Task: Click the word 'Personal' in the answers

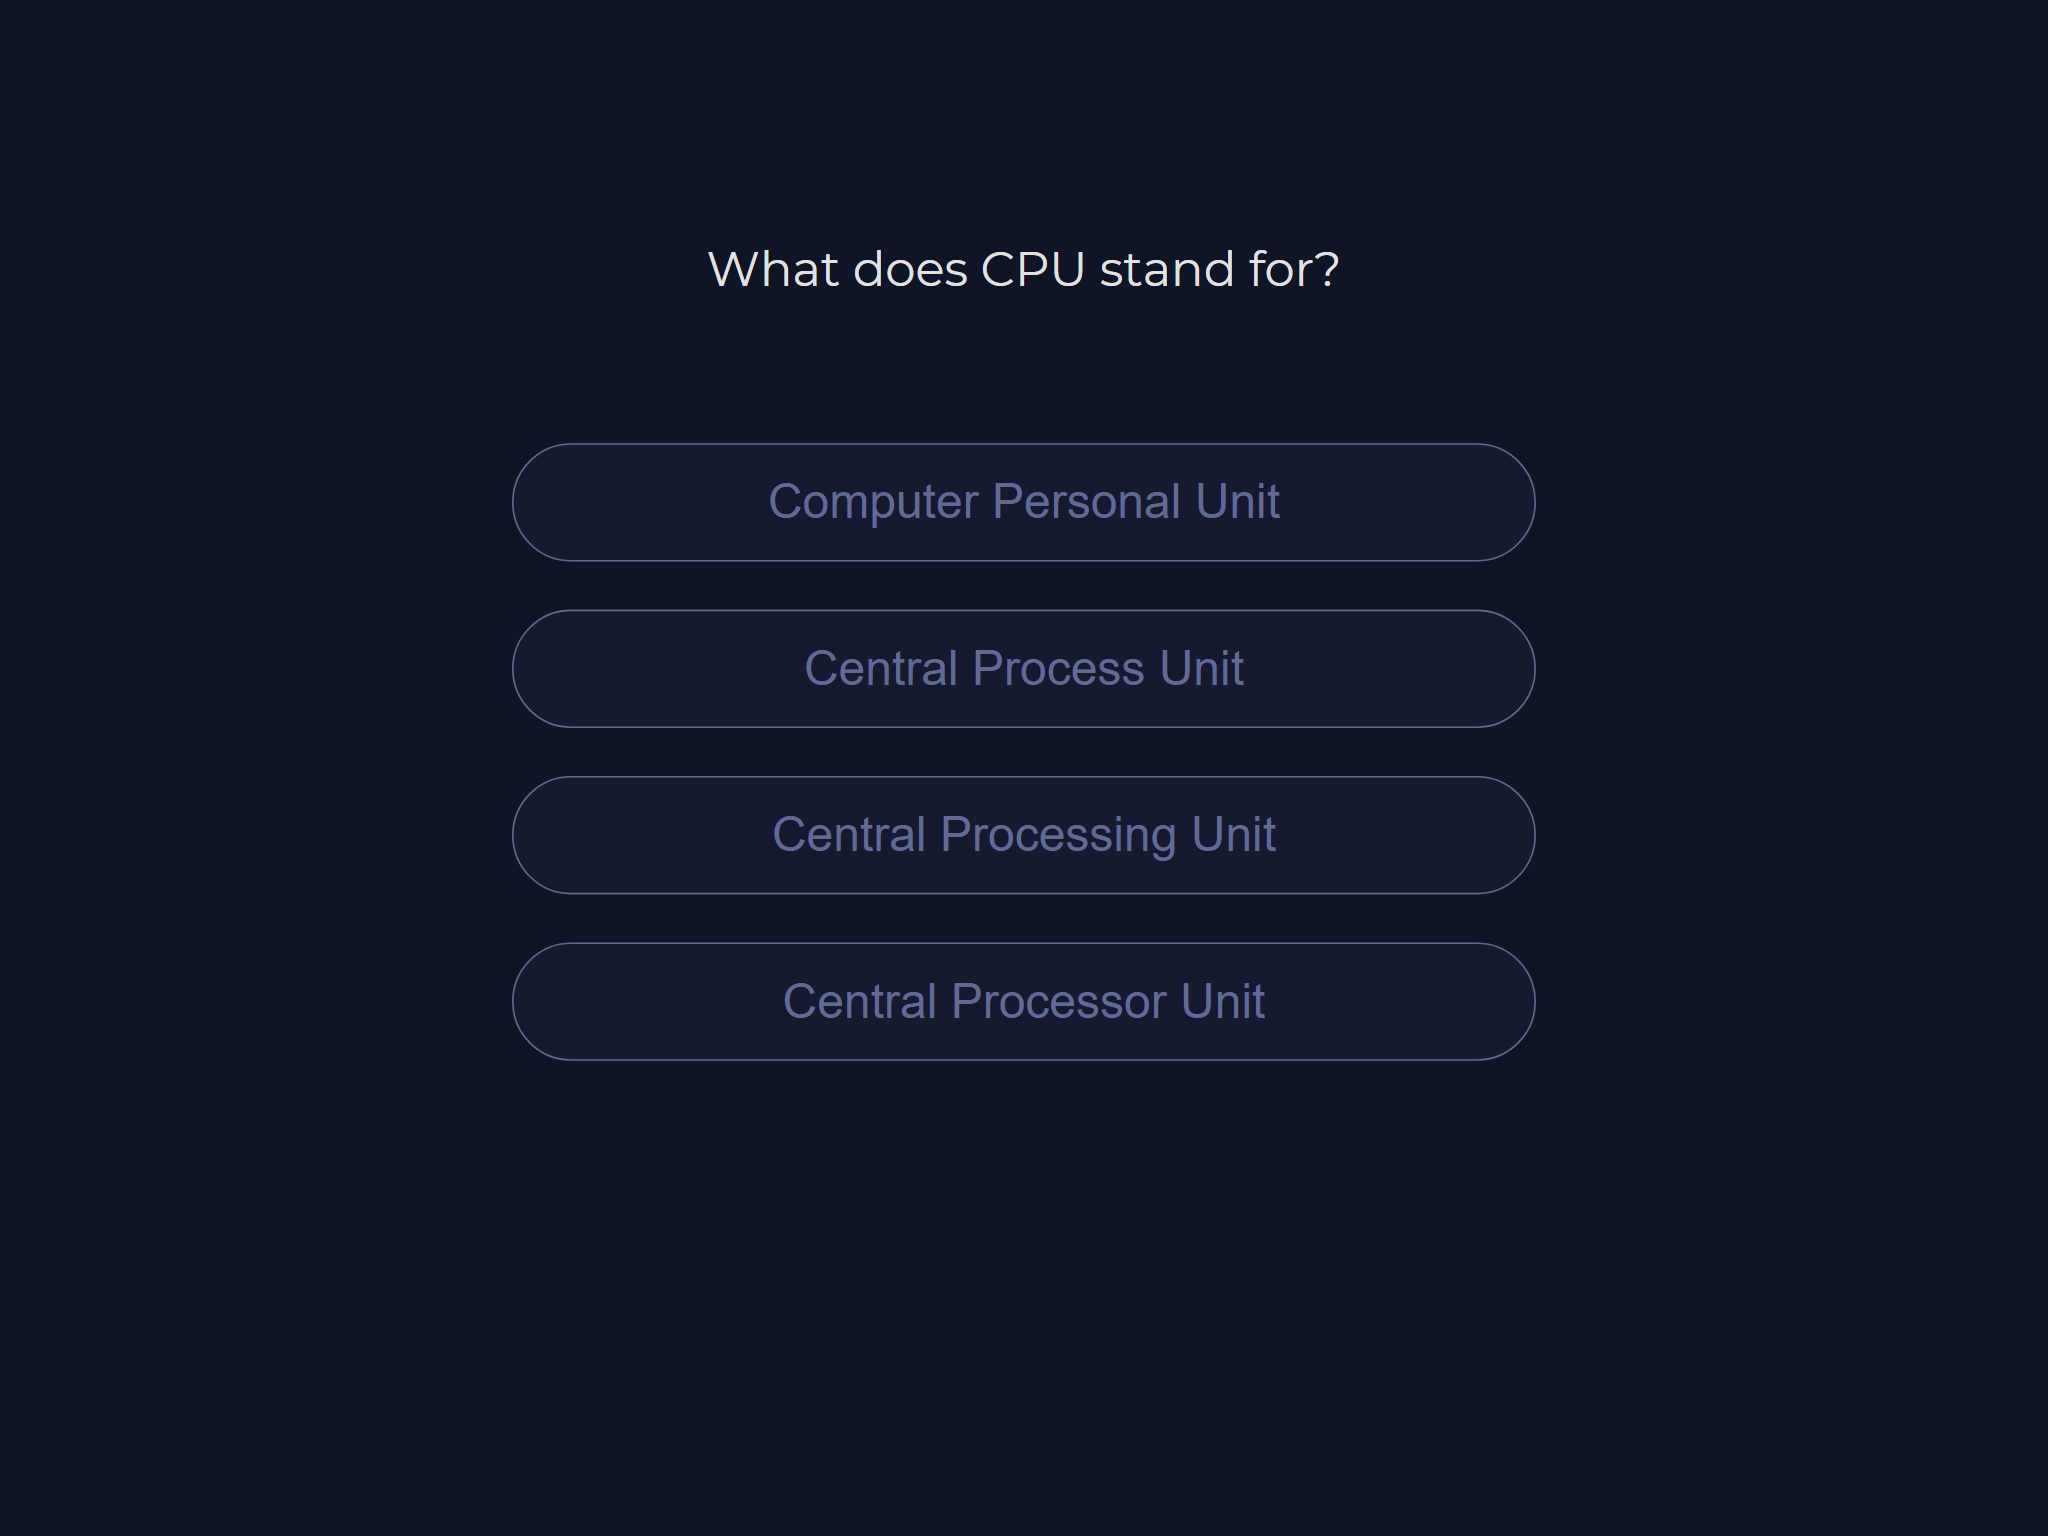Action: (1085, 502)
